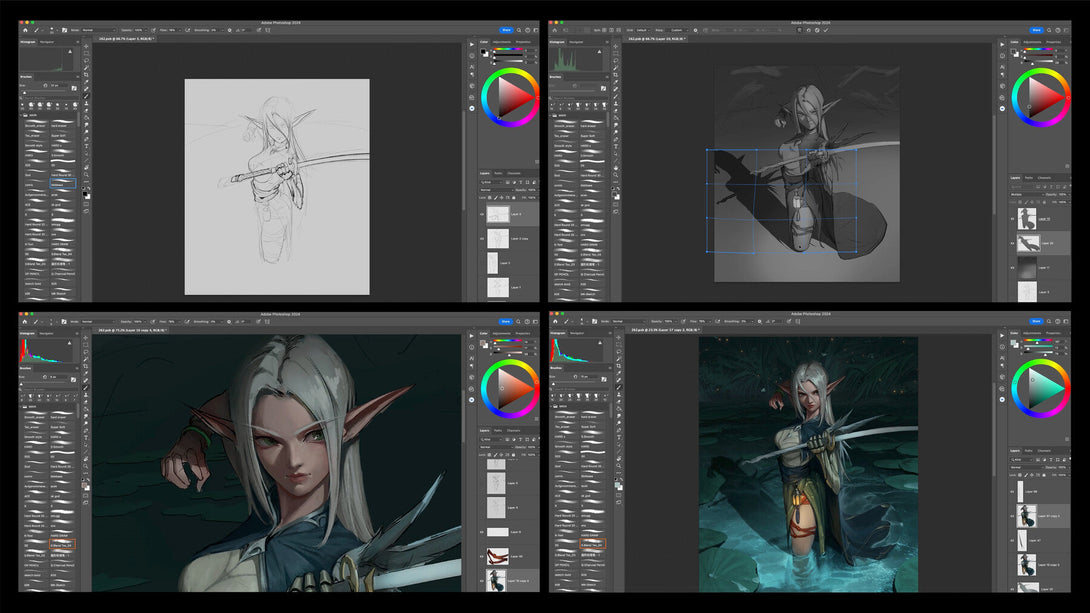The width and height of the screenshot is (1090, 613).
Task: Toggle pressure-for-opacity icon in top-left window options
Action: coord(154,30)
